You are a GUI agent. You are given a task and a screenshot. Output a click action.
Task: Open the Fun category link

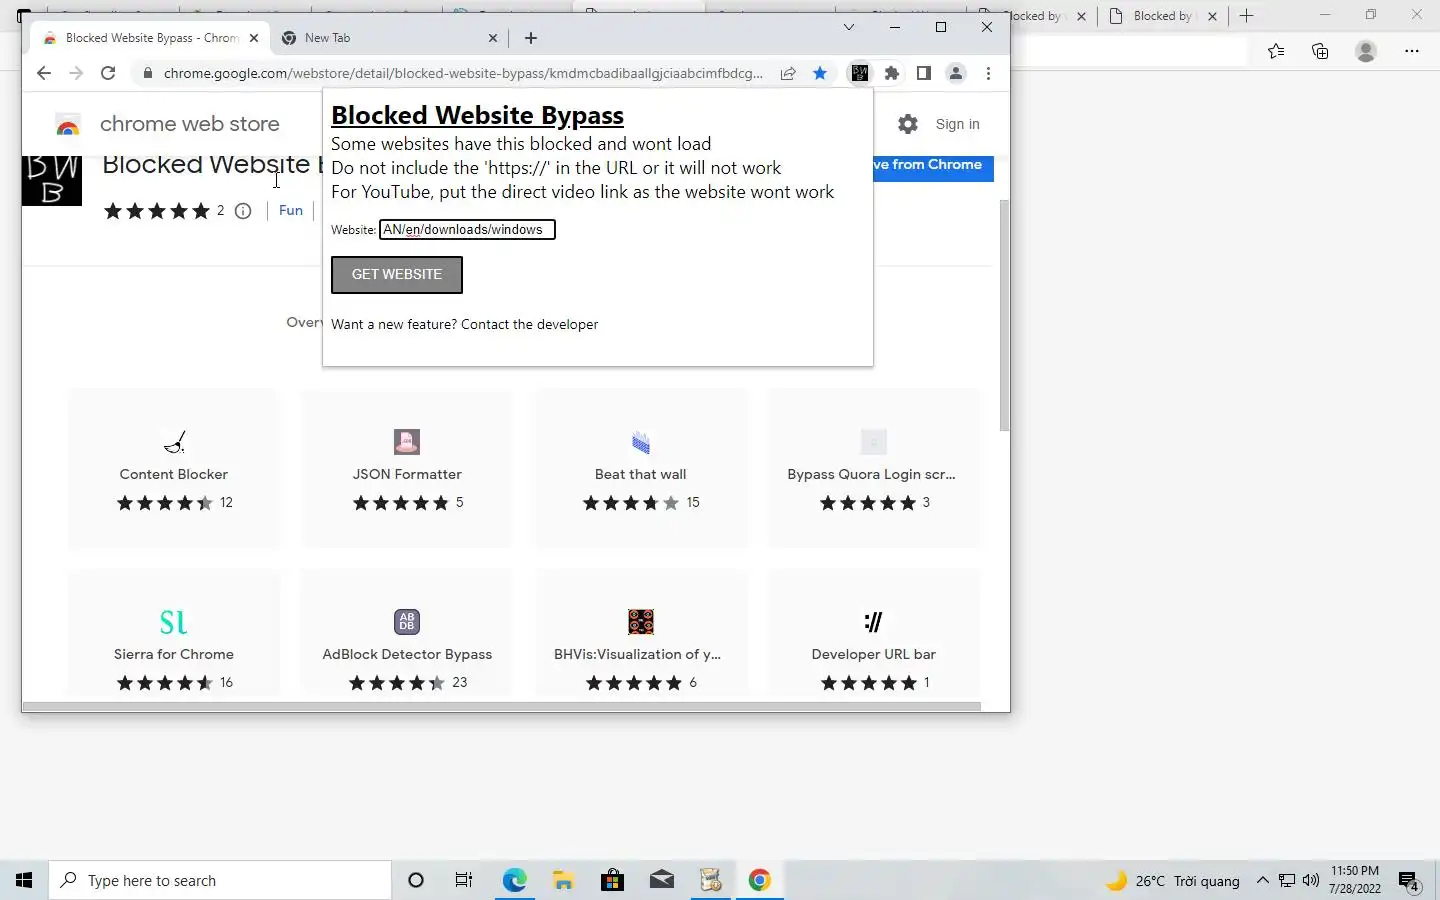click(x=291, y=211)
